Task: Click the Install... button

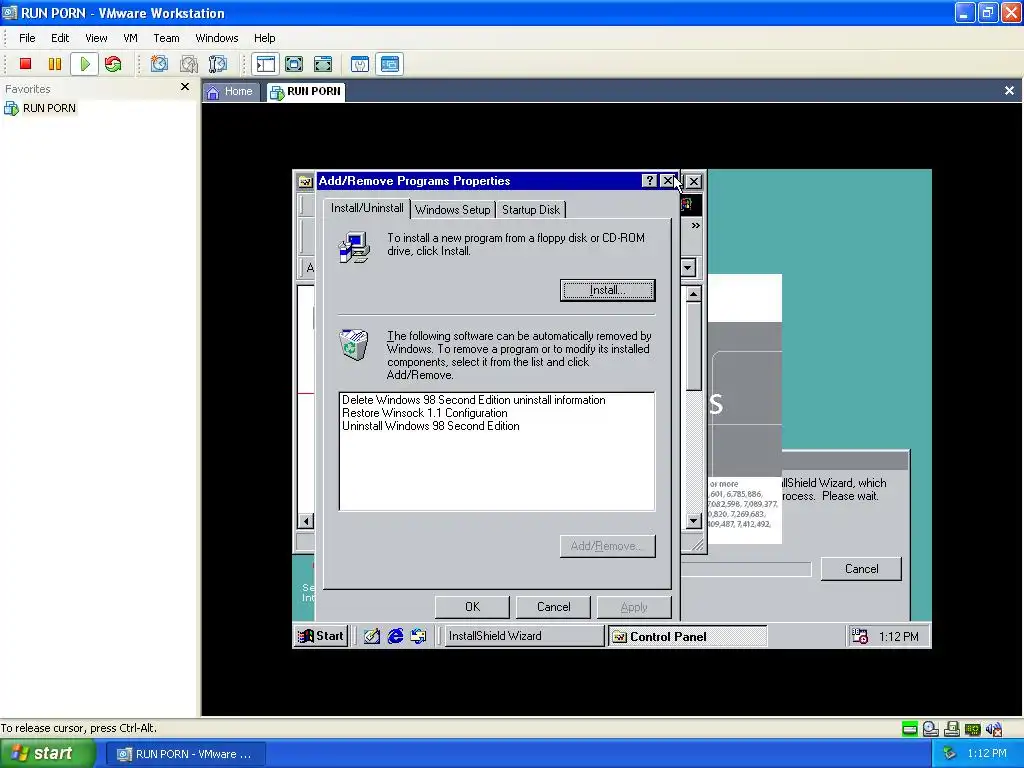Action: pos(607,290)
